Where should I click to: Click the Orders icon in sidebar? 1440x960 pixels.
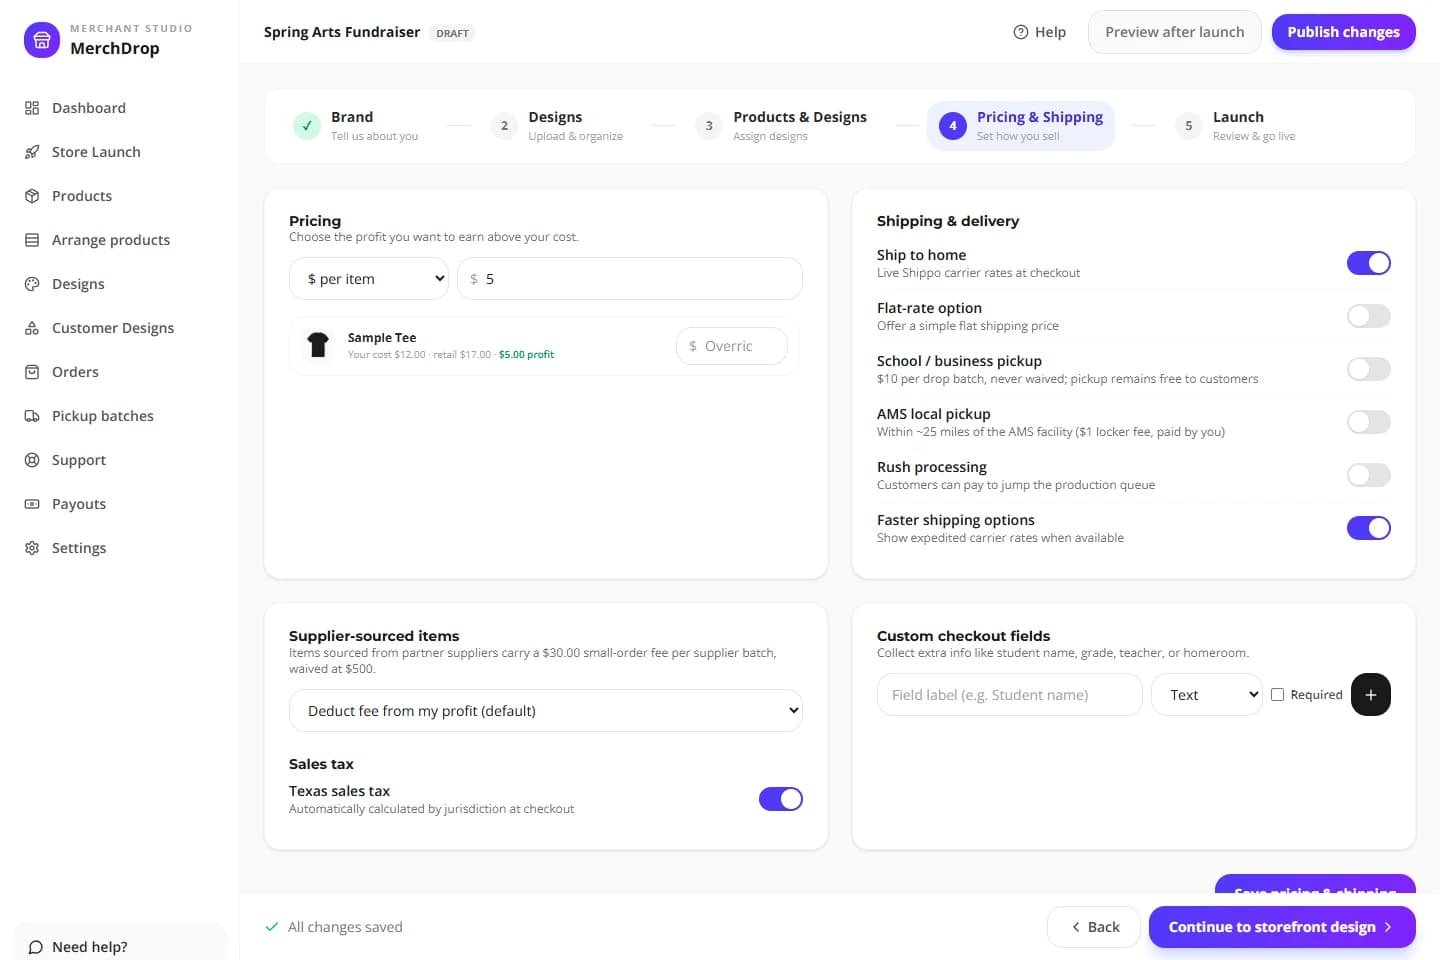click(32, 372)
